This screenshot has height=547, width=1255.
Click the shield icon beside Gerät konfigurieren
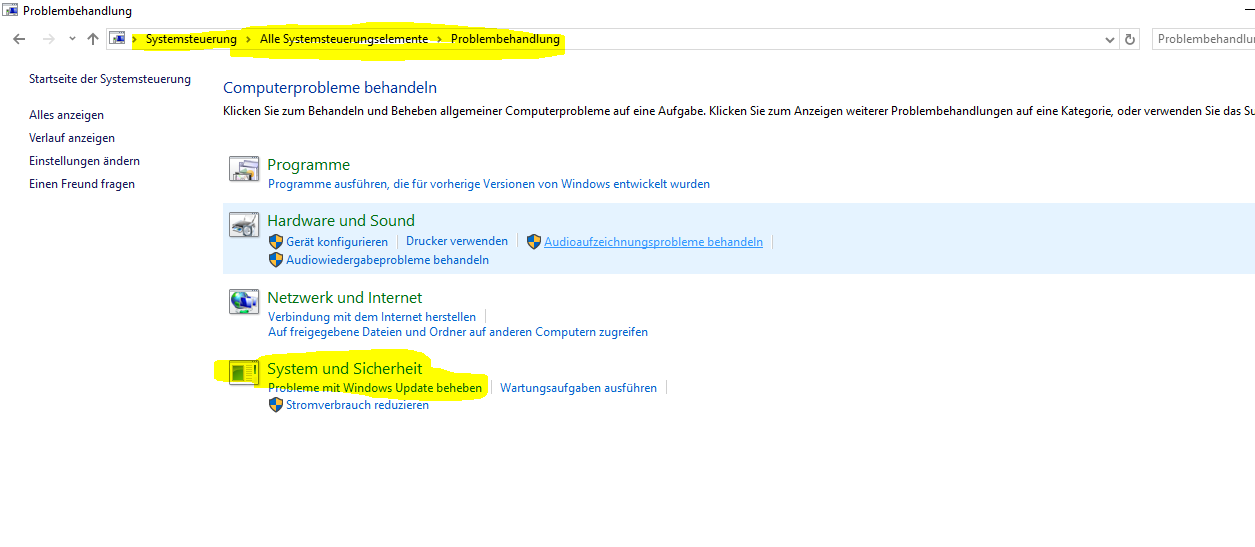276,241
